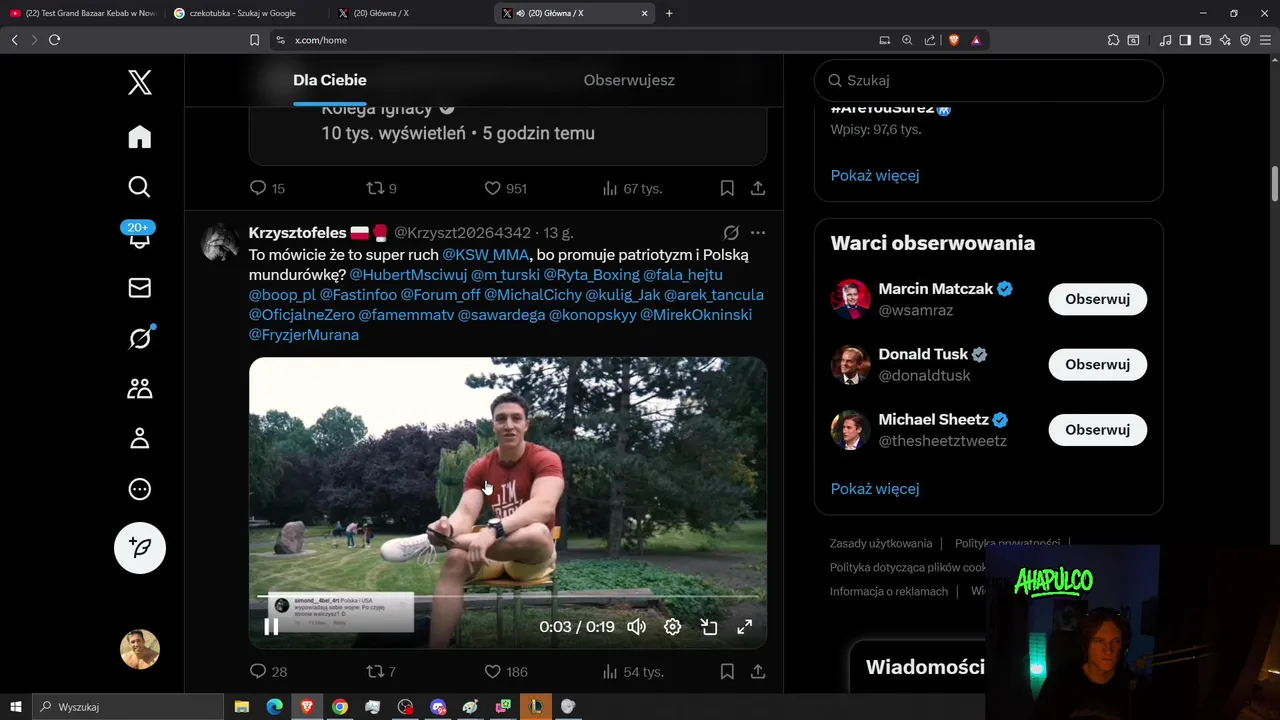This screenshot has height=720, width=1280.
Task: Switch to Dla Ciebie tab
Action: point(330,80)
